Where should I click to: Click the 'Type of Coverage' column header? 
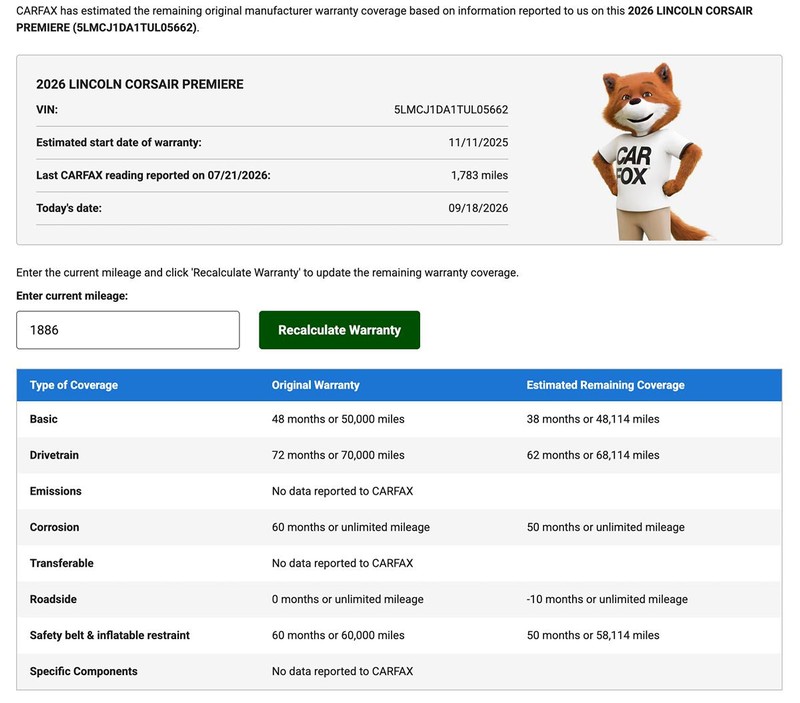73,385
